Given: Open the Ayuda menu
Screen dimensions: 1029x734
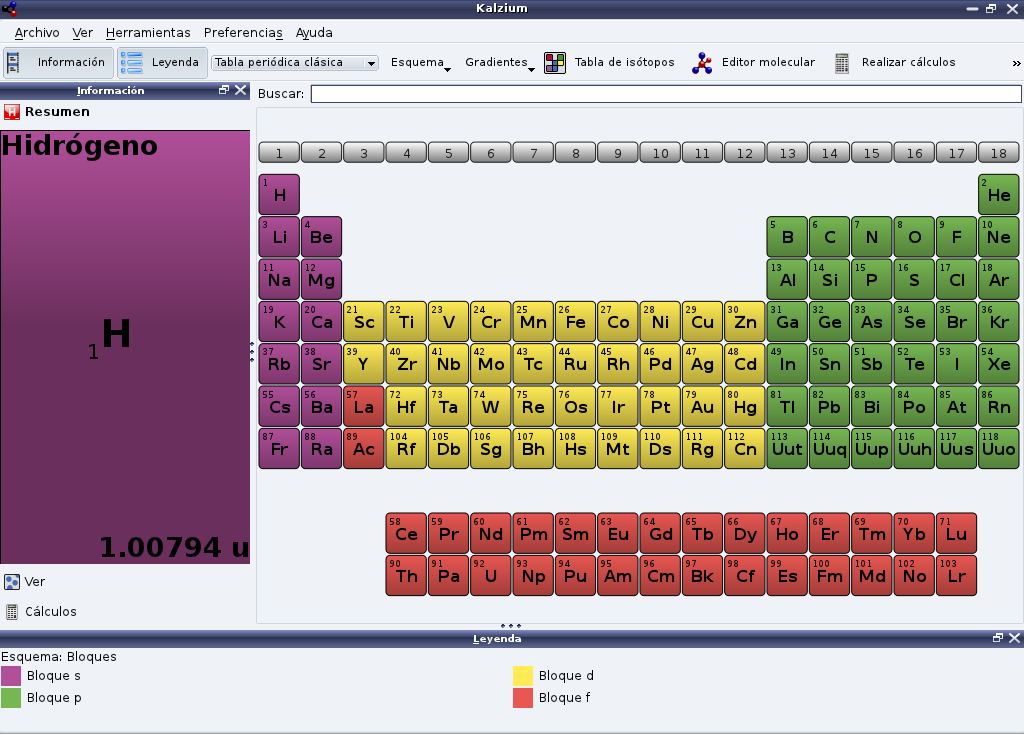Looking at the screenshot, I should [314, 32].
